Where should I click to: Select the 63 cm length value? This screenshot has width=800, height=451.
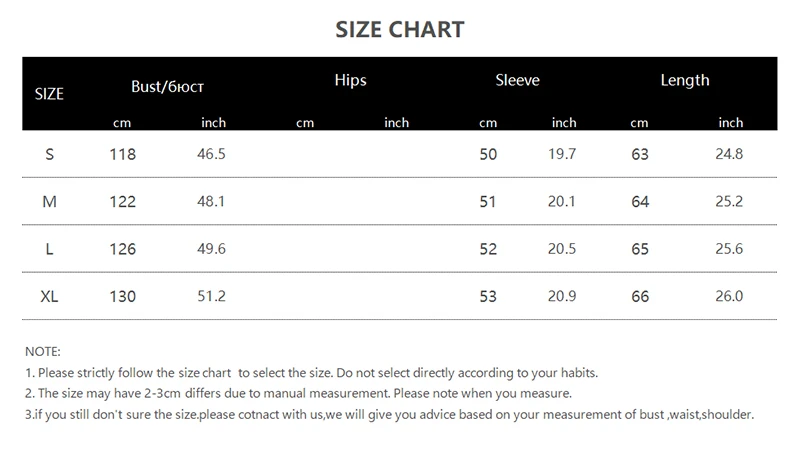(x=640, y=154)
